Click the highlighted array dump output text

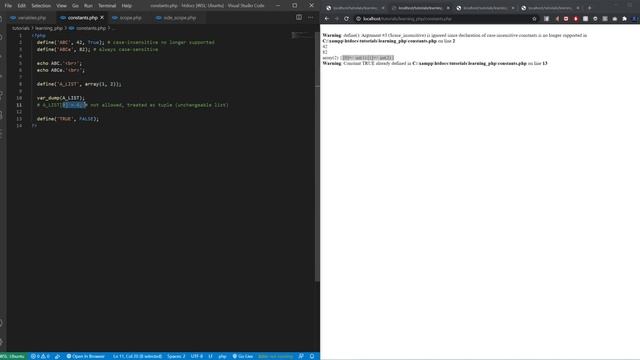(x=368, y=58)
